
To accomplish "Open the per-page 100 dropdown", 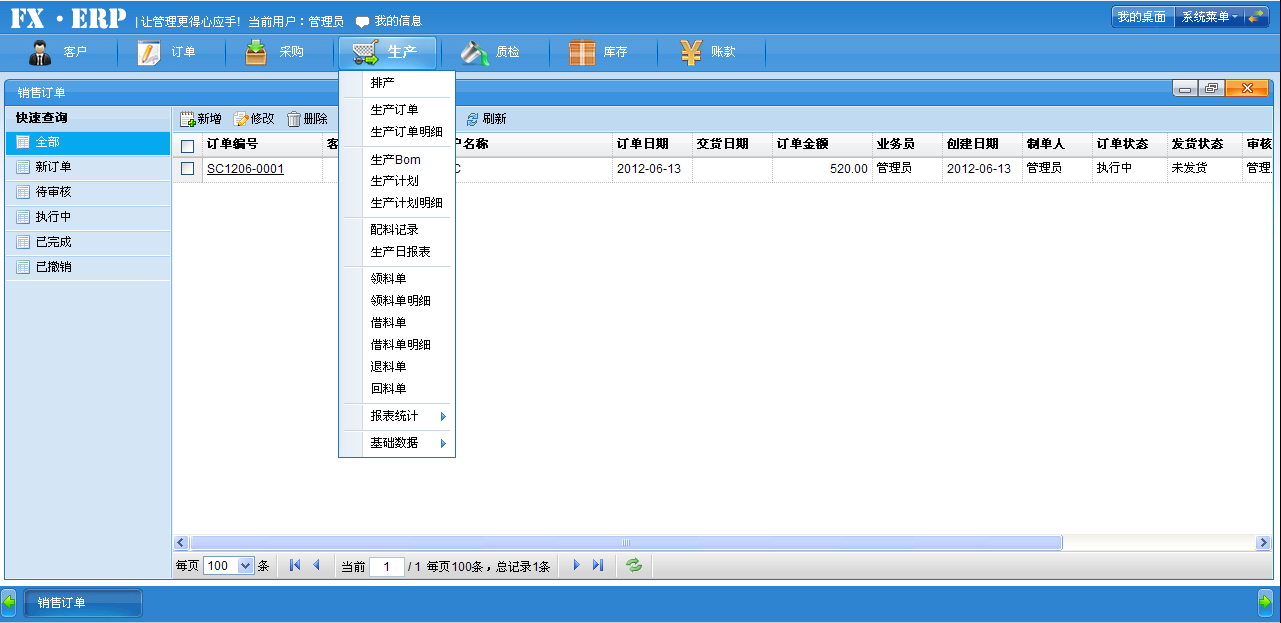I will pos(246,566).
